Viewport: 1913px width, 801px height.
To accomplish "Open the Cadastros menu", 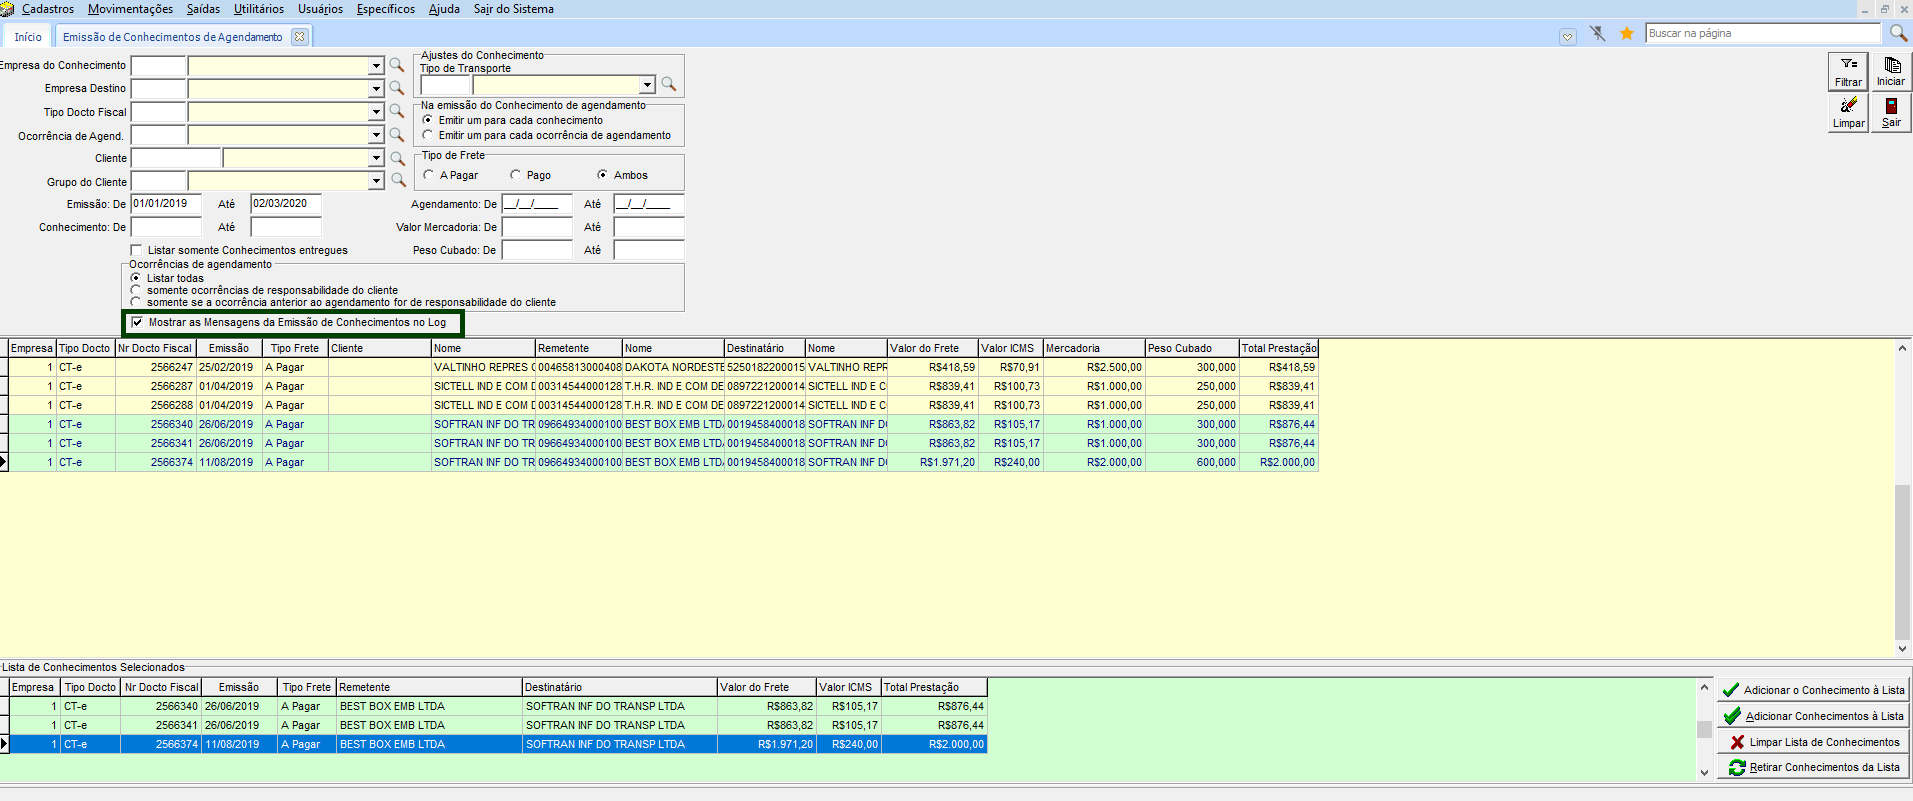I will pyautogui.click(x=48, y=9).
